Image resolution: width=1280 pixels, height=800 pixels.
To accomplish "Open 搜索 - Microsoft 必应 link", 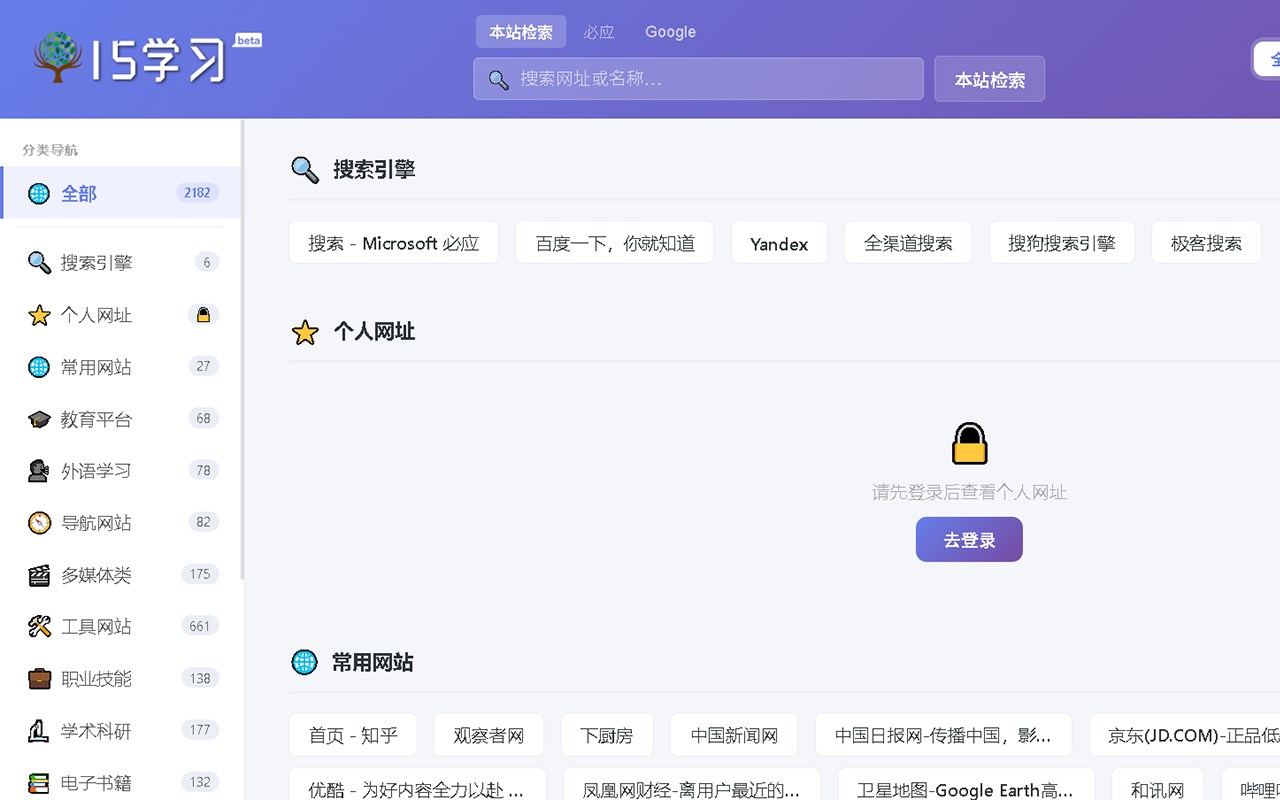I will click(394, 243).
